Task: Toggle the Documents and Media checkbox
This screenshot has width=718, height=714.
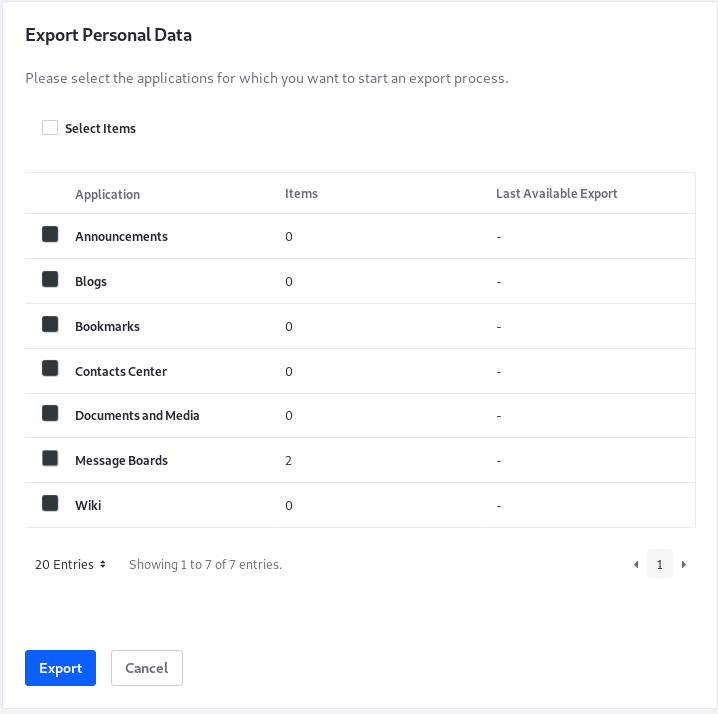Action: (50, 413)
